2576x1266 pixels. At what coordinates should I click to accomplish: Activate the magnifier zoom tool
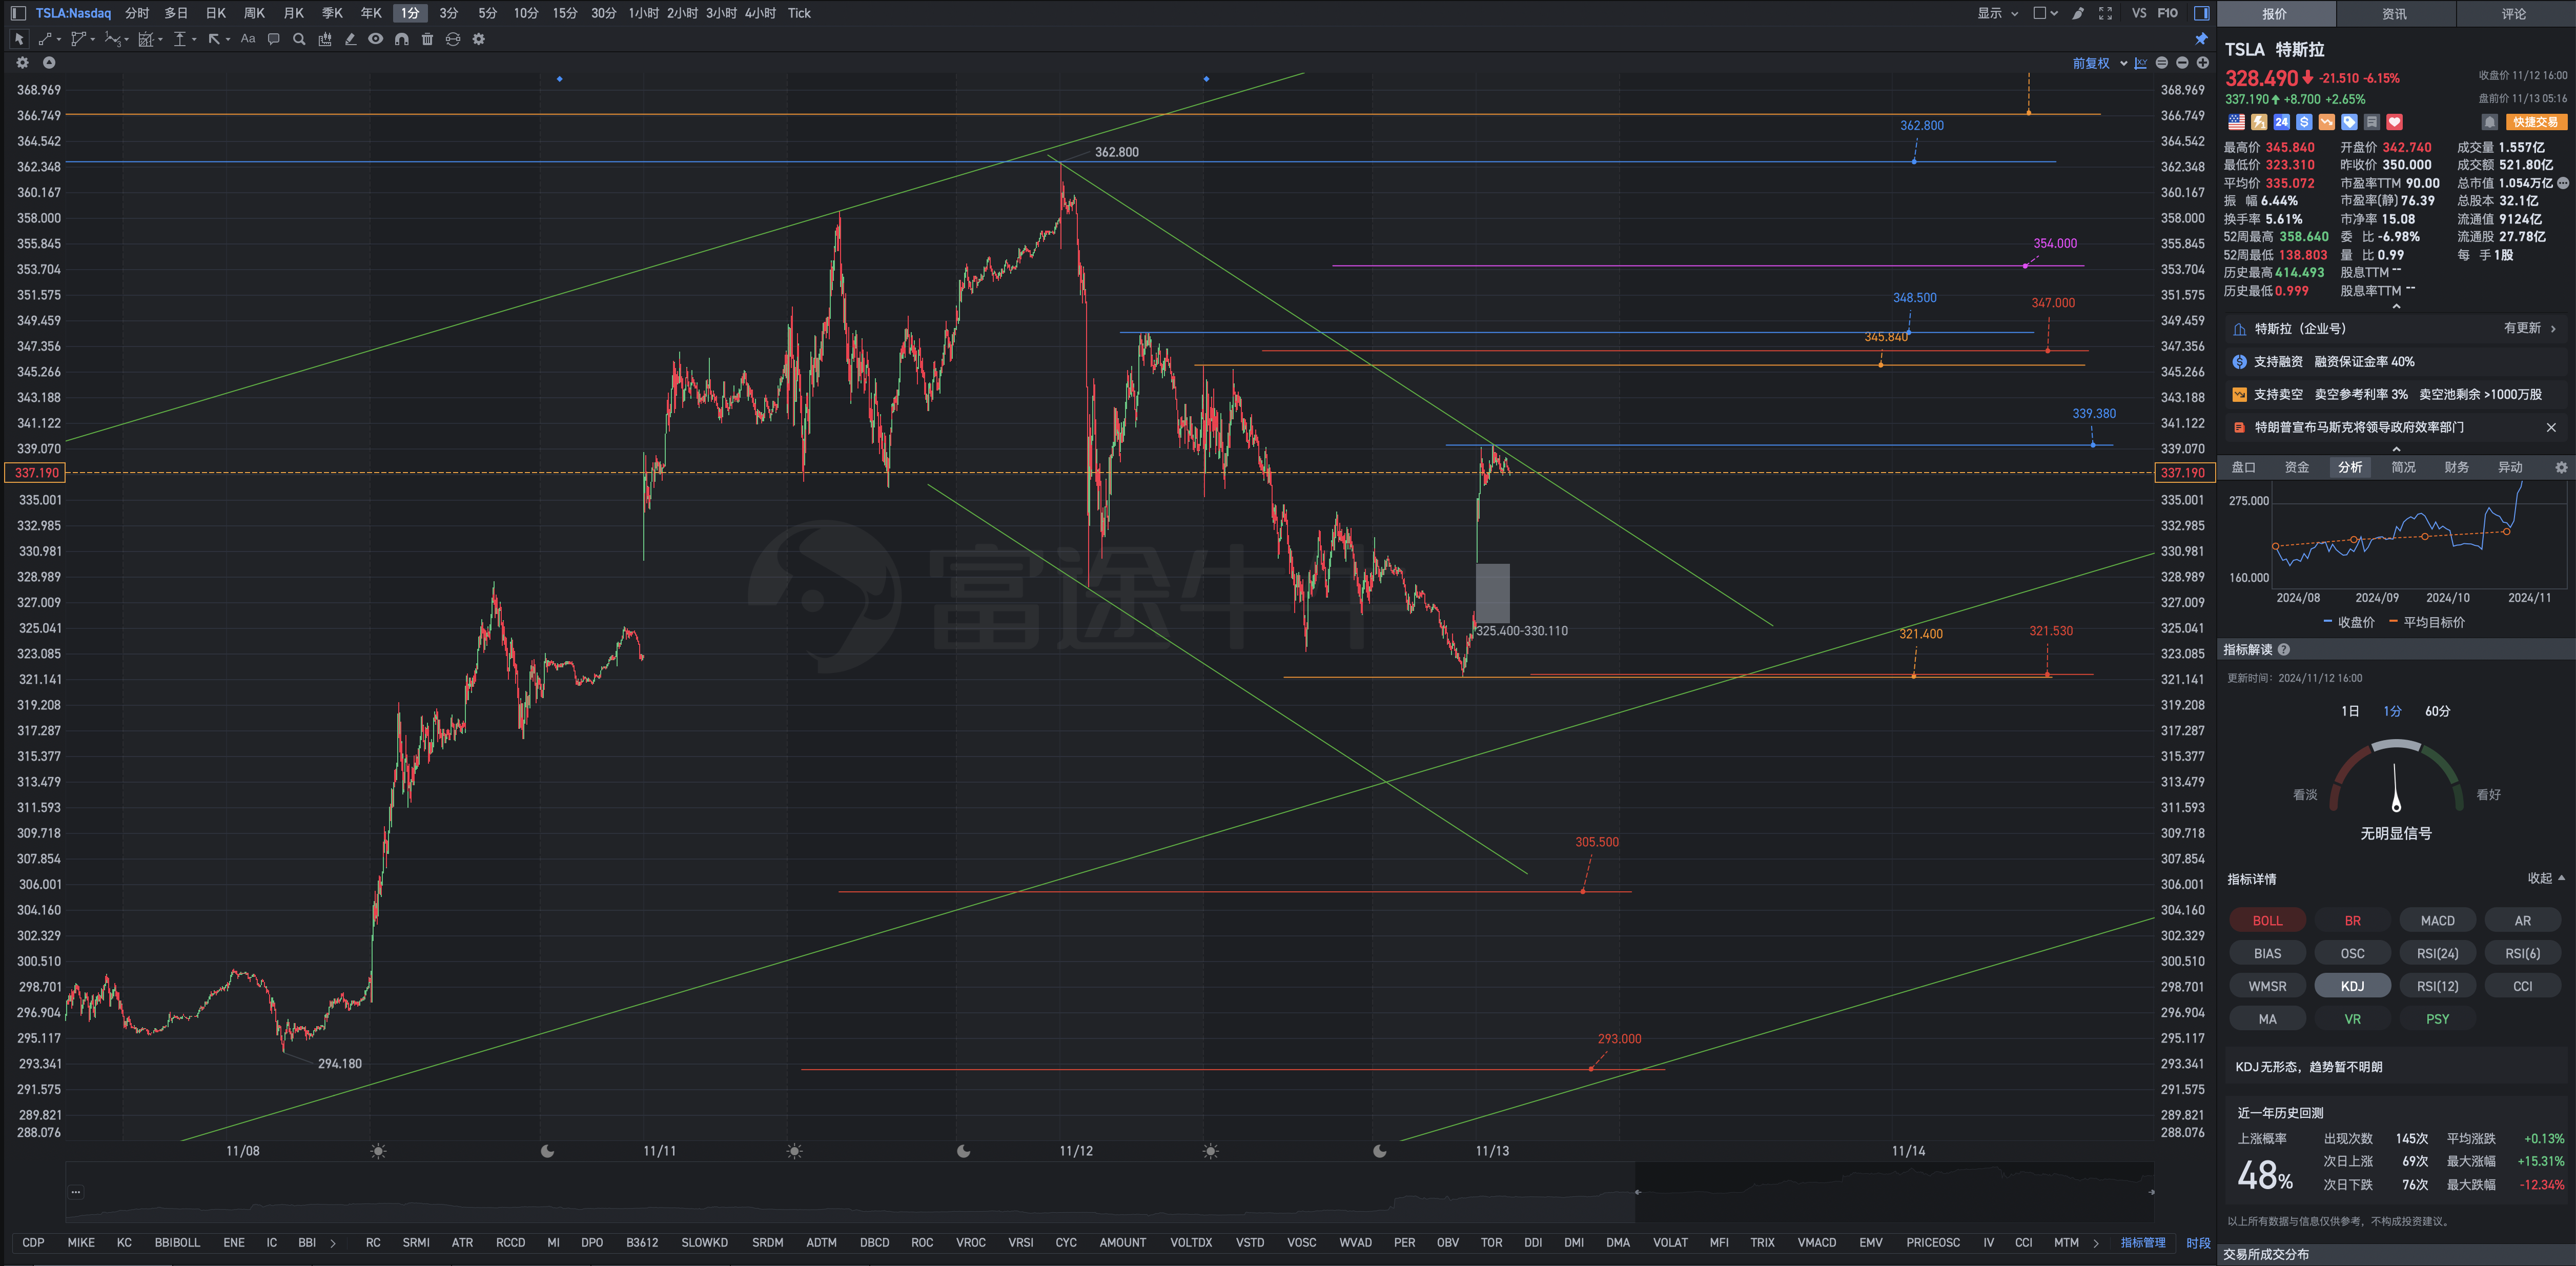tap(299, 39)
